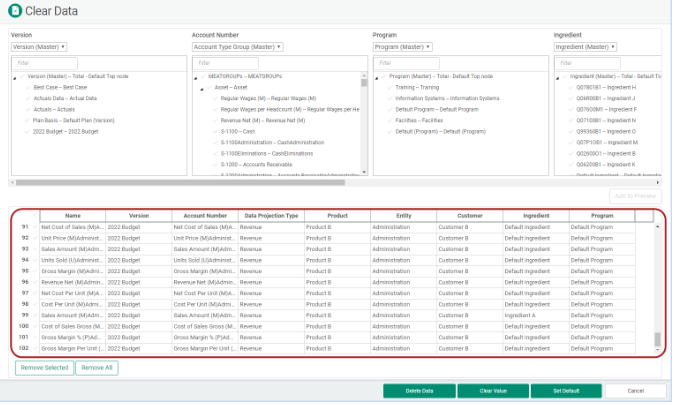
Task: Click Set Default button
Action: (x=566, y=391)
